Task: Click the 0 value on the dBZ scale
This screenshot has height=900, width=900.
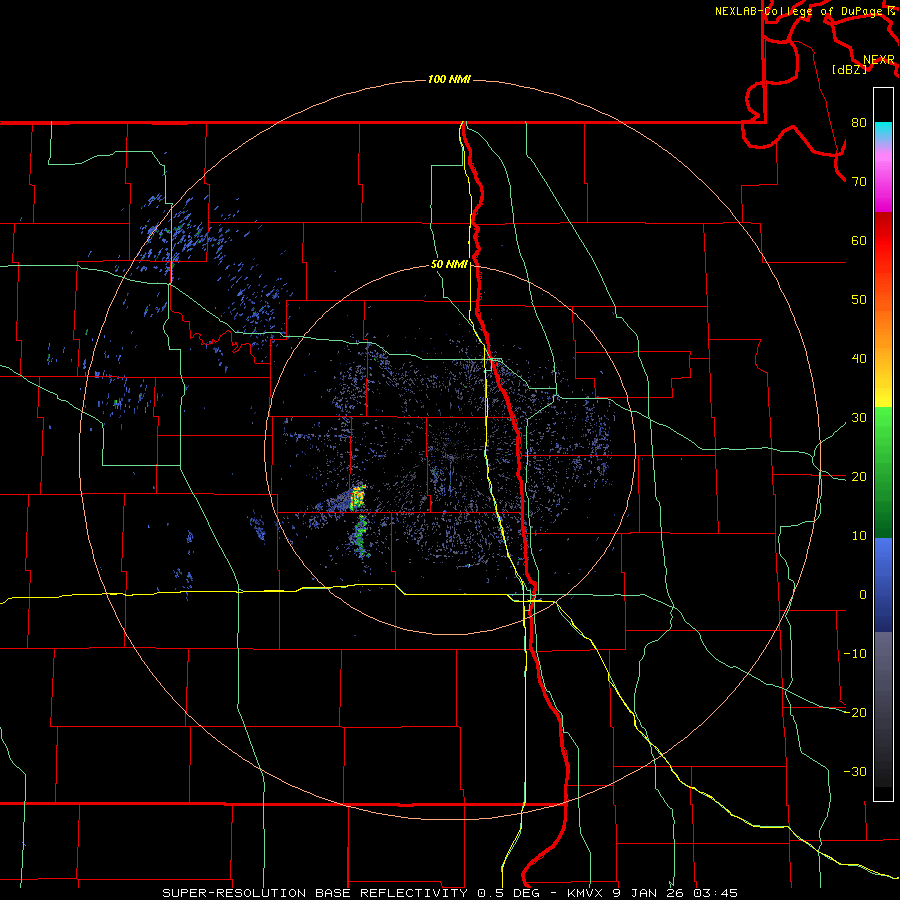Action: [863, 595]
